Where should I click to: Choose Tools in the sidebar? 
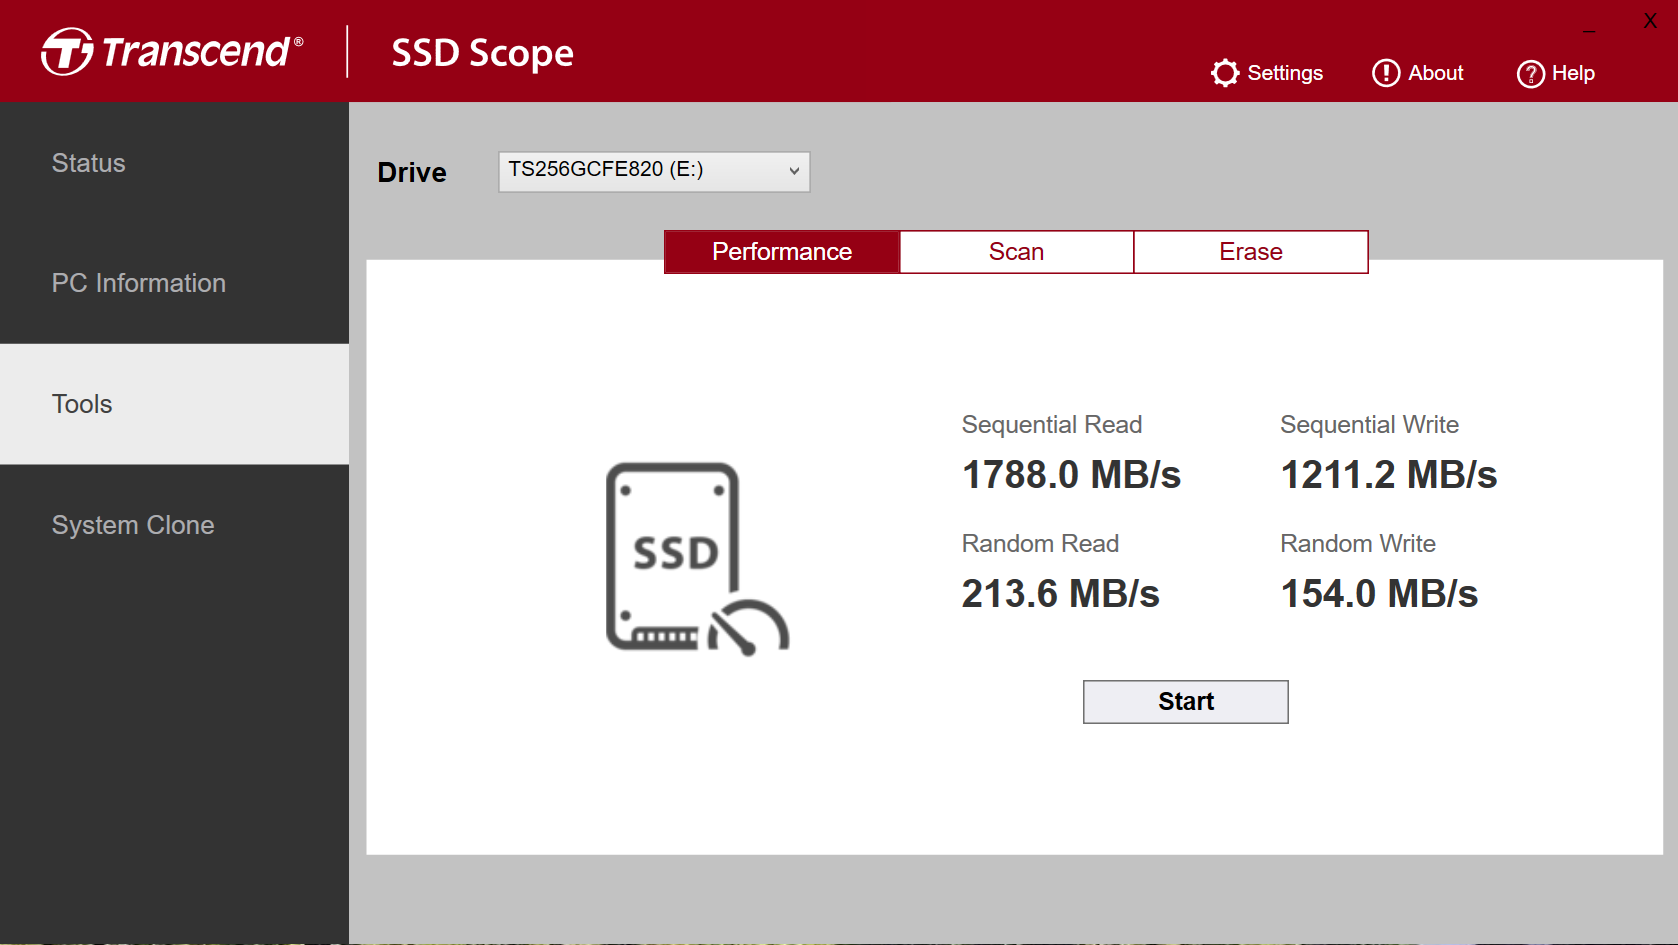[82, 404]
